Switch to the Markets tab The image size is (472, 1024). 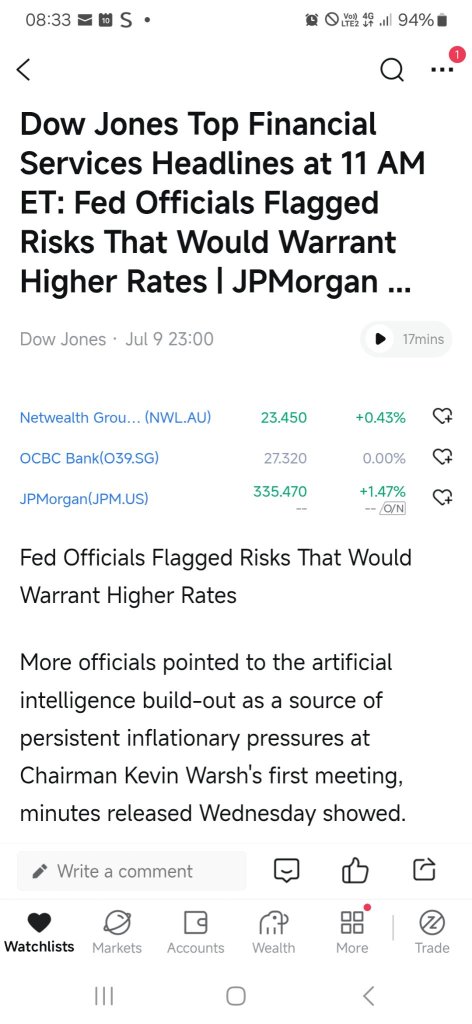tap(117, 933)
